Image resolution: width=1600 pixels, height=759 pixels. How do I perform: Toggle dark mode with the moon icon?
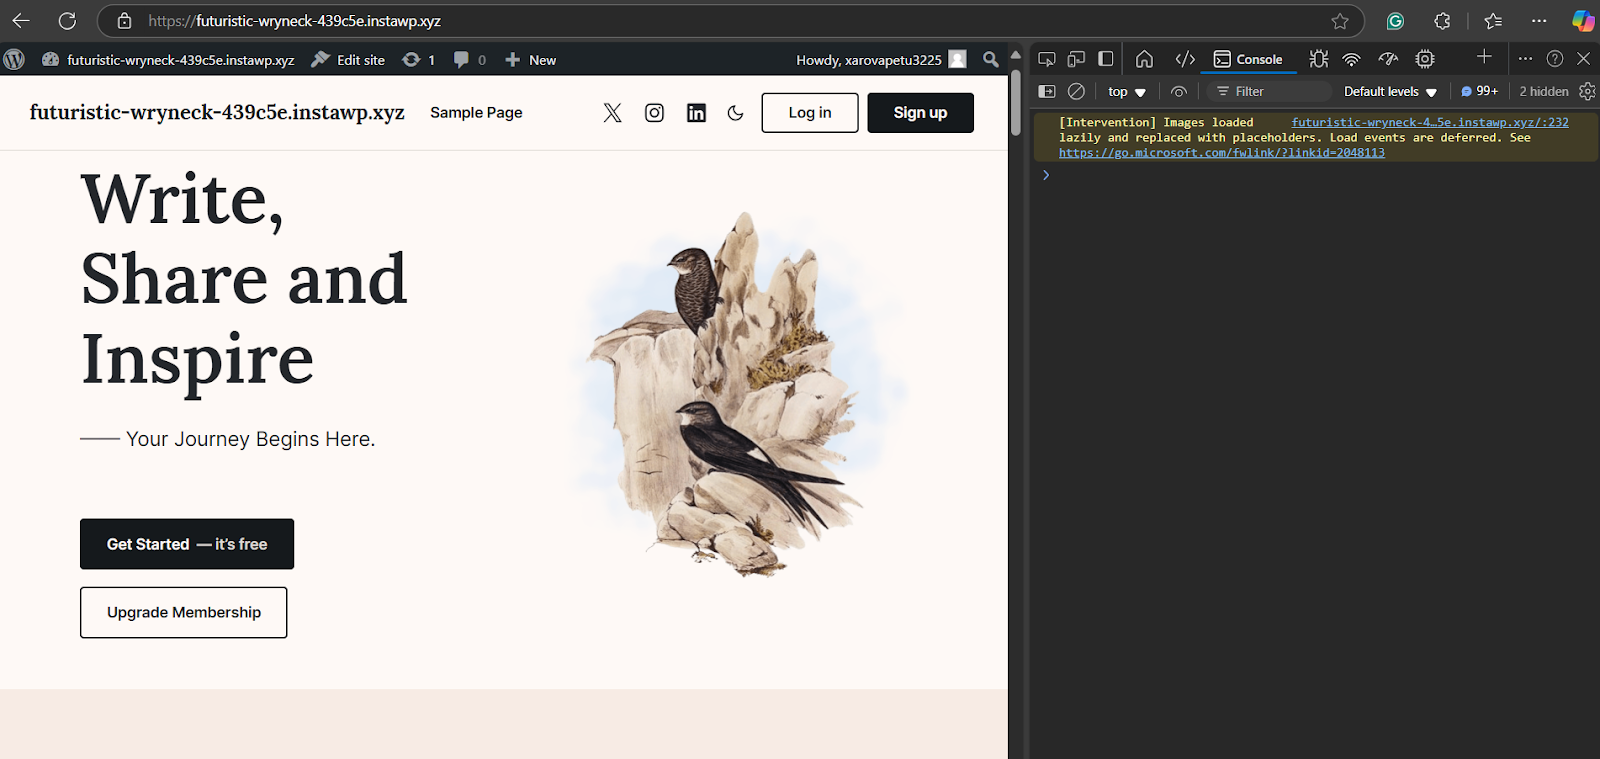[735, 113]
